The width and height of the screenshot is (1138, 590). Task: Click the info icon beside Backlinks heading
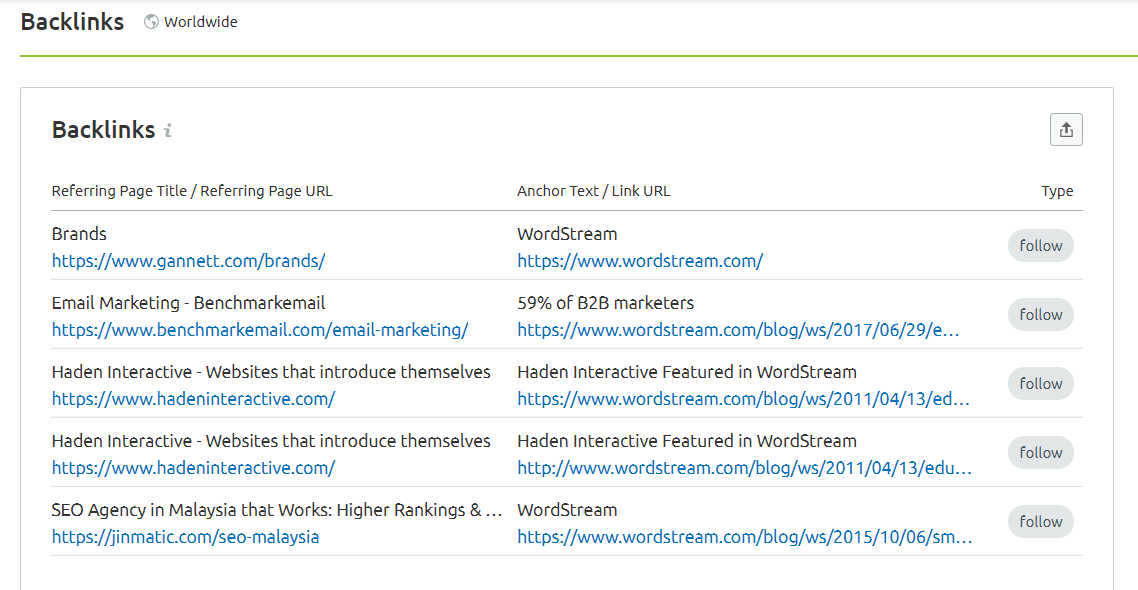click(x=168, y=130)
